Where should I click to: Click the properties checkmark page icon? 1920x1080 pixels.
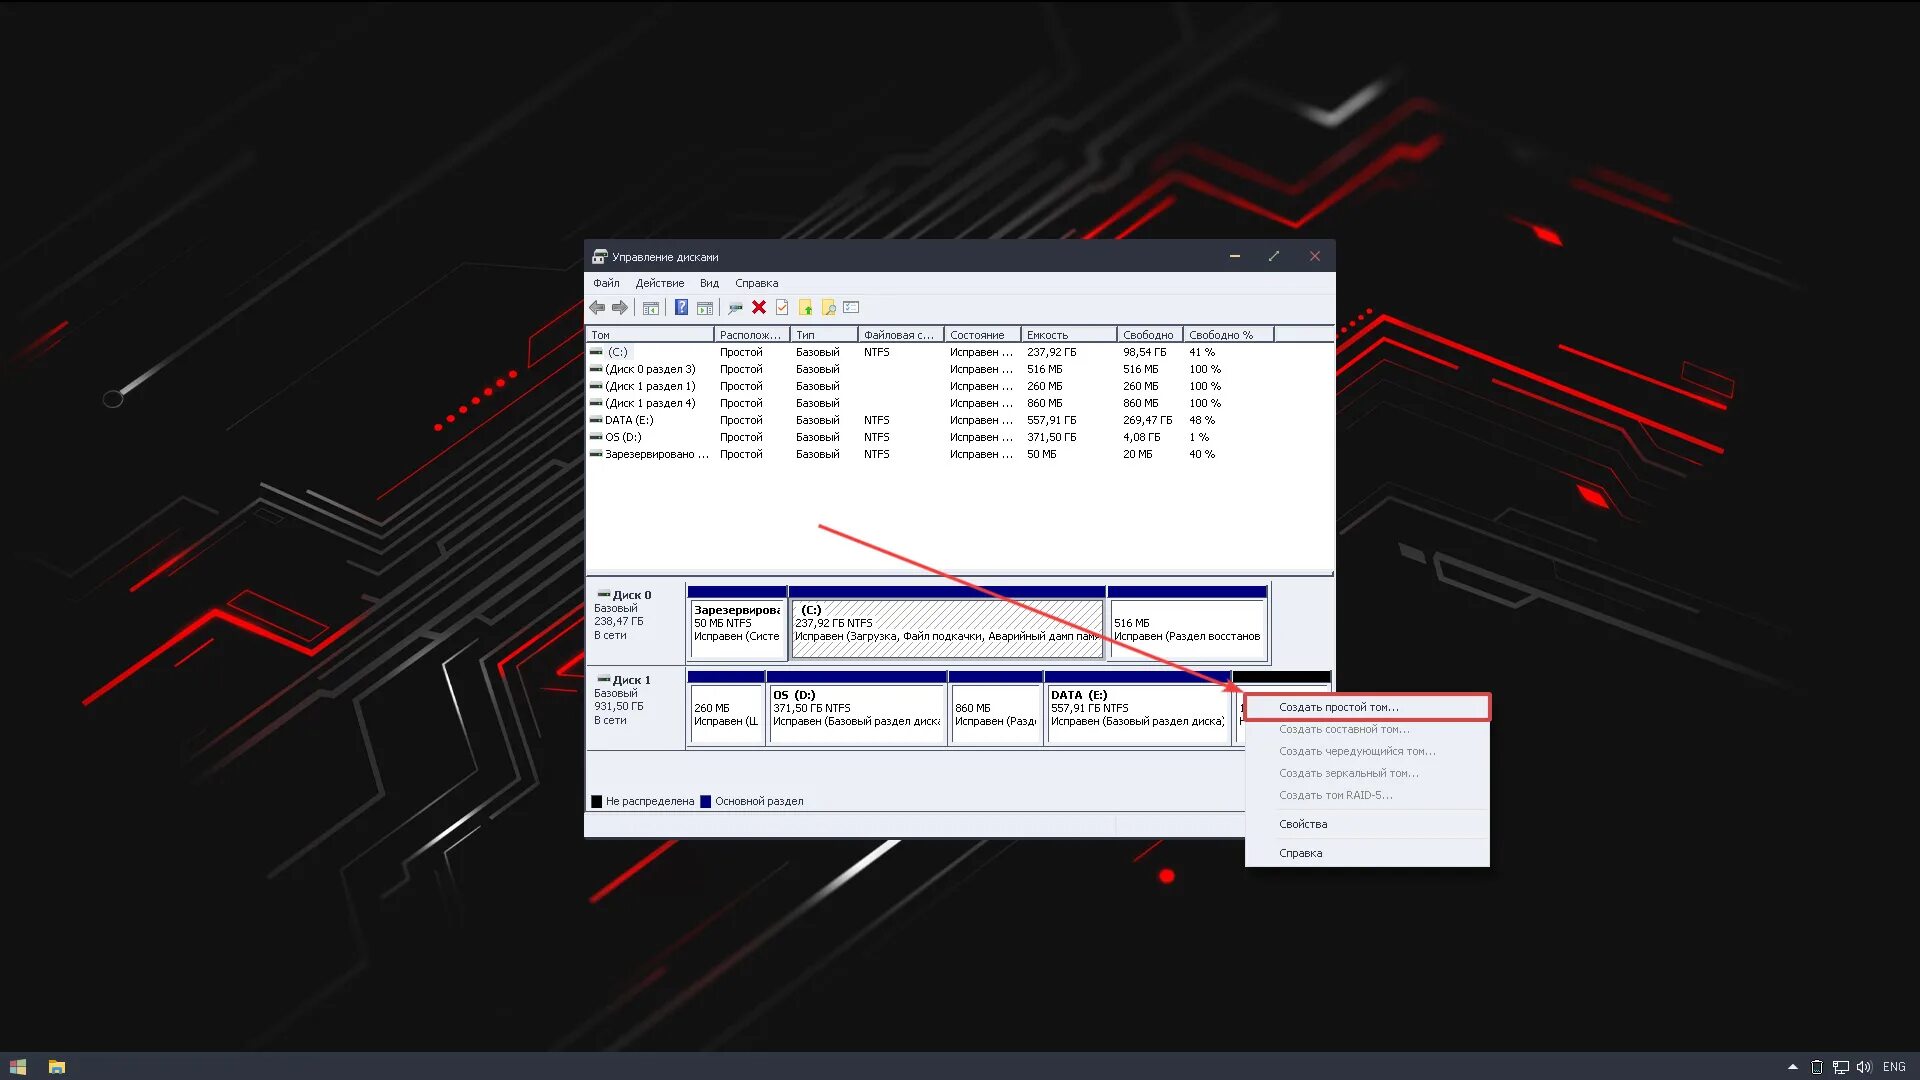(782, 308)
